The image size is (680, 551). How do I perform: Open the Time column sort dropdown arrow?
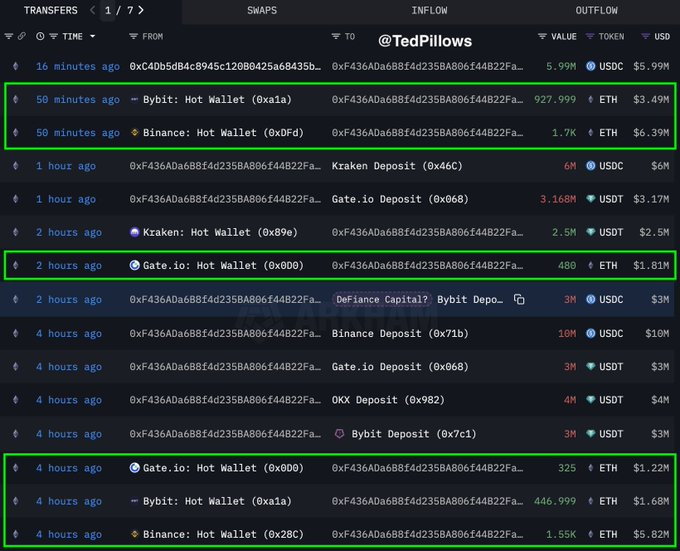[92, 36]
